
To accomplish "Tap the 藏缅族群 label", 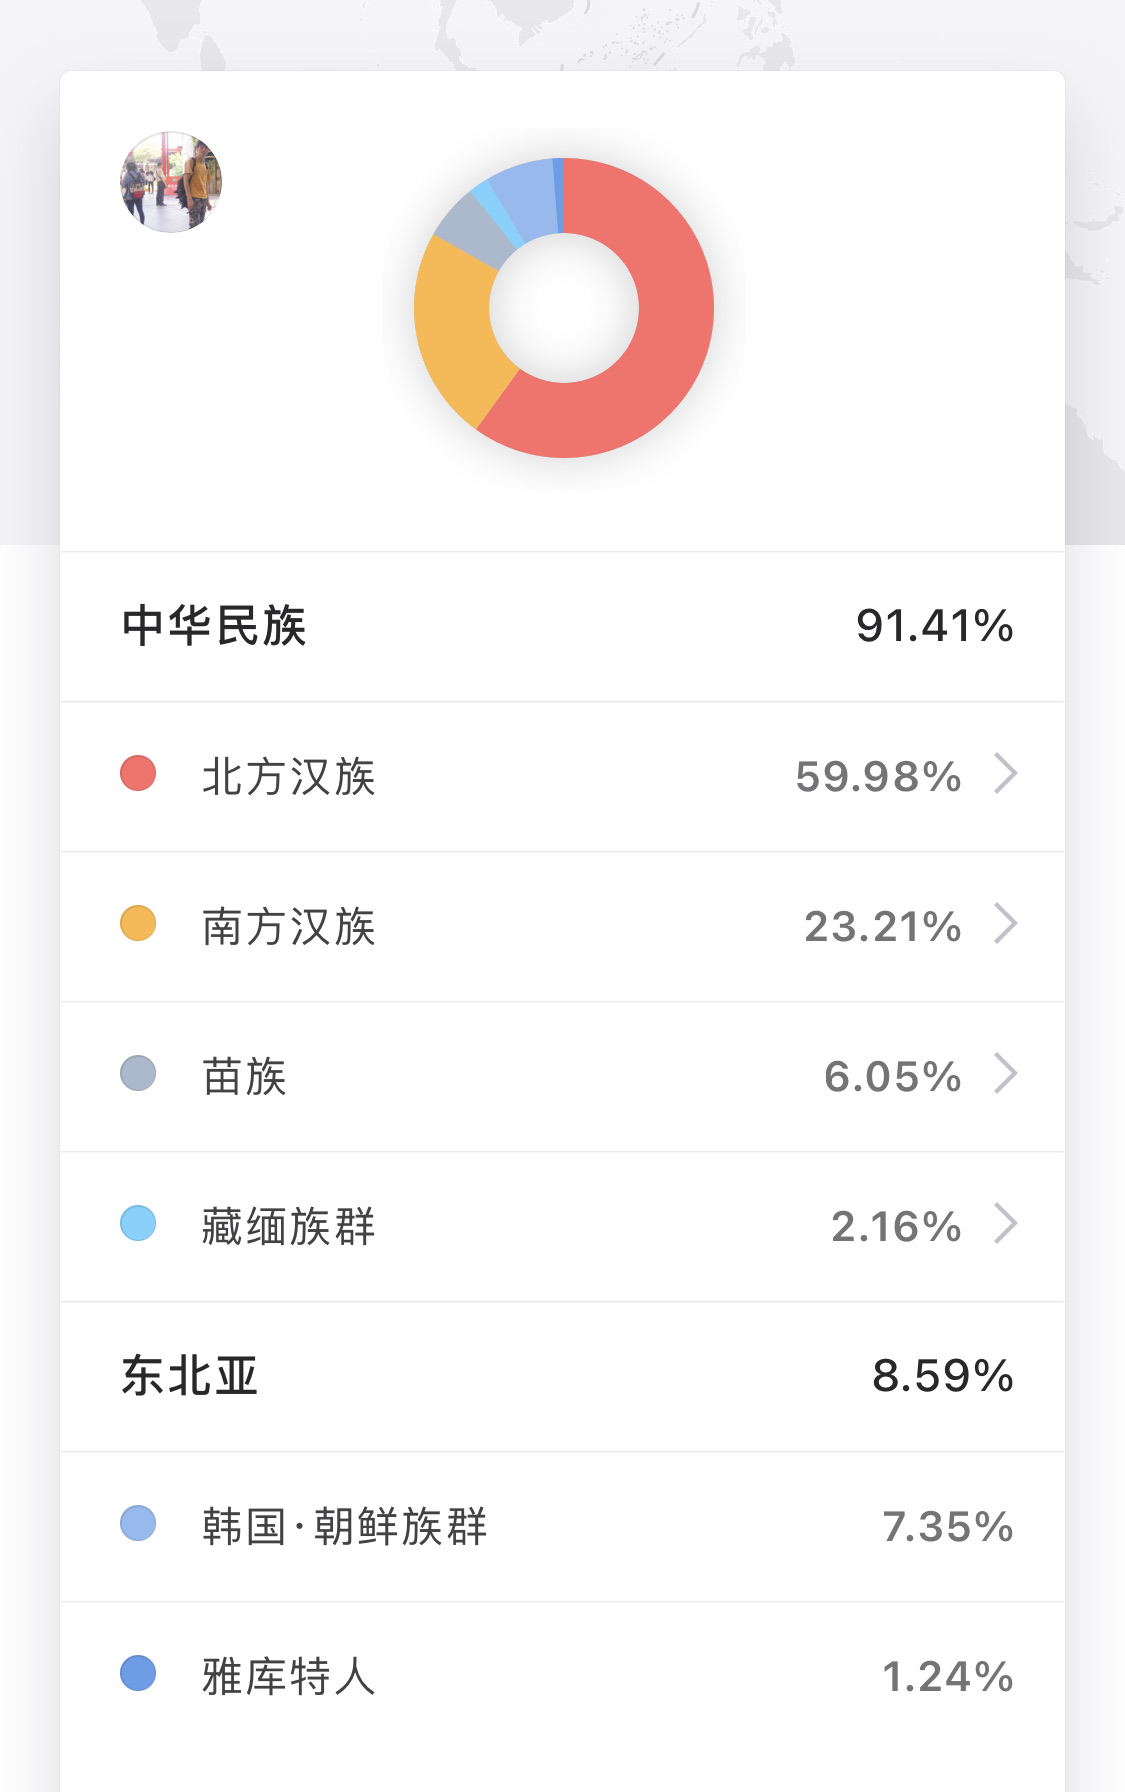I will (288, 1227).
